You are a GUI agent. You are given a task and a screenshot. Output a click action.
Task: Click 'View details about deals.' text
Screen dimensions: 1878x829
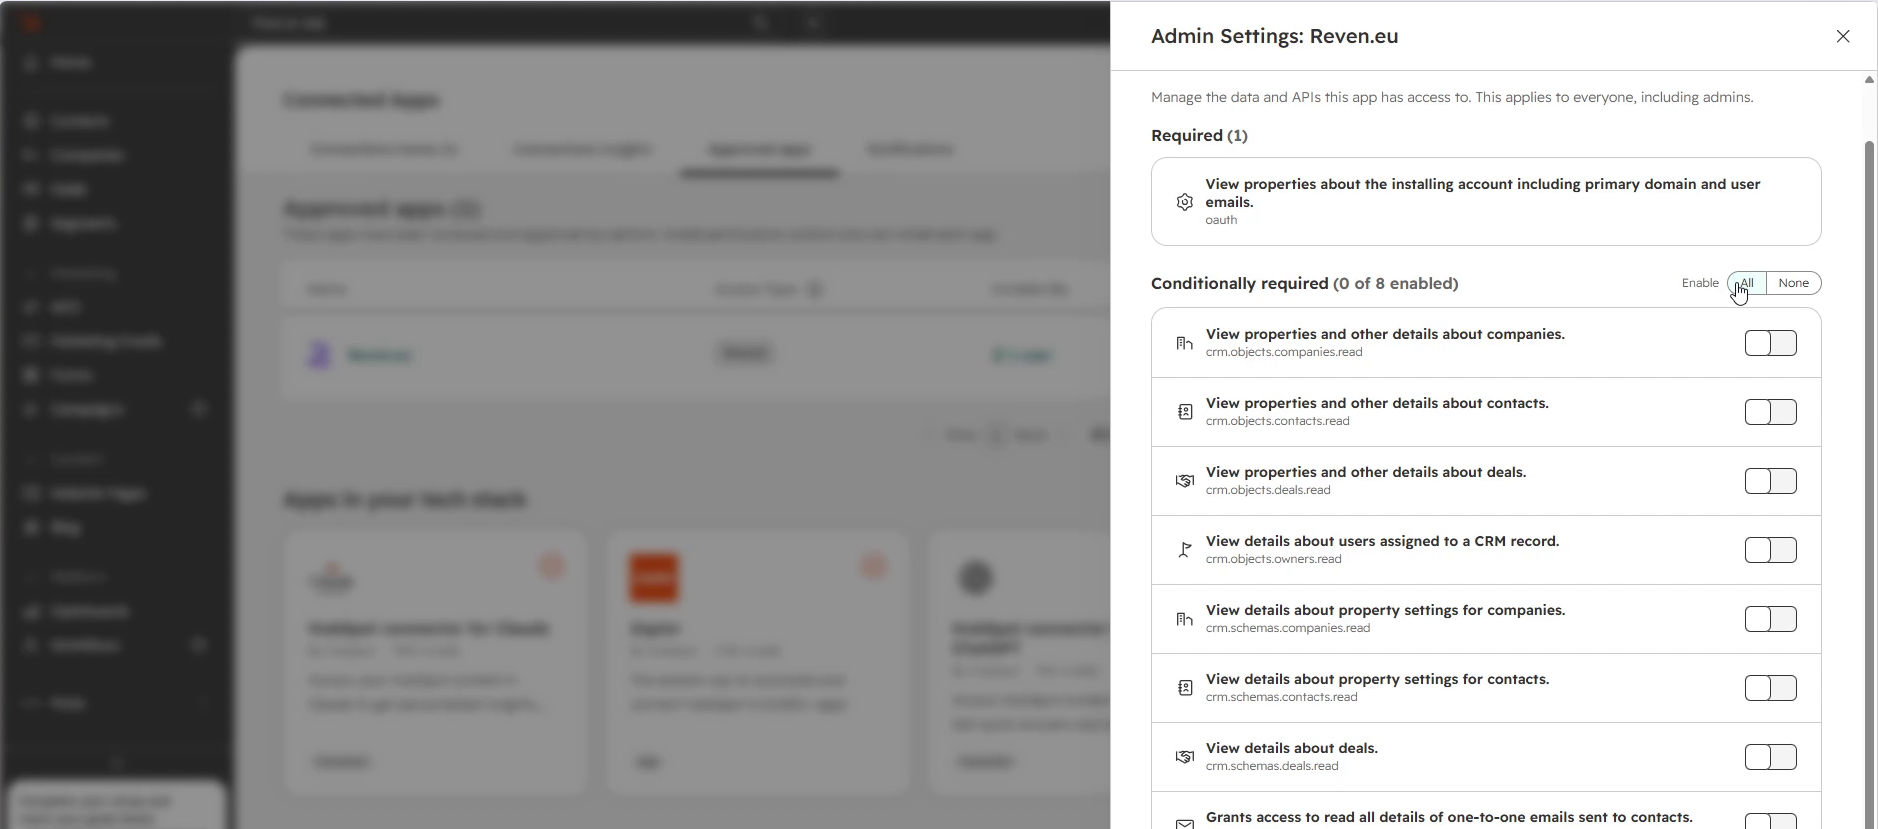[1291, 748]
